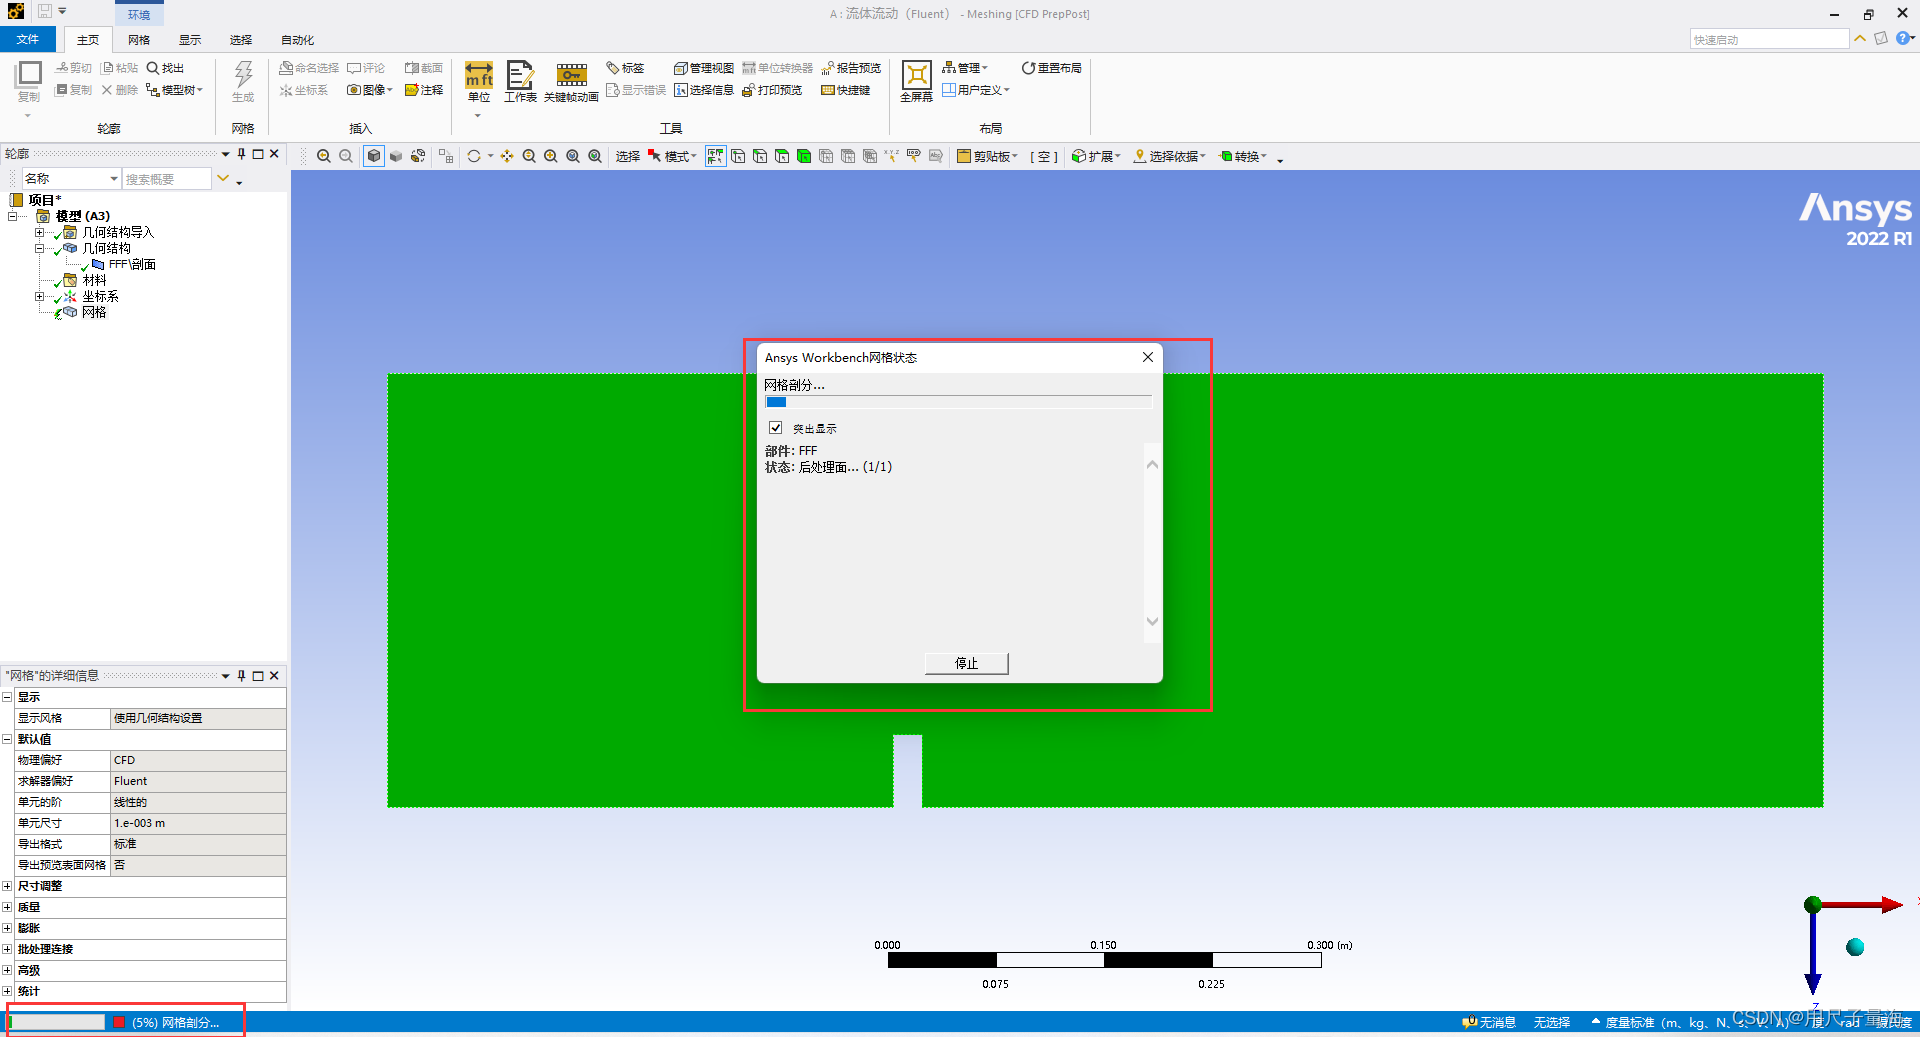Switch to the 选择 selection tab
The image size is (1920, 1037).
[241, 40]
